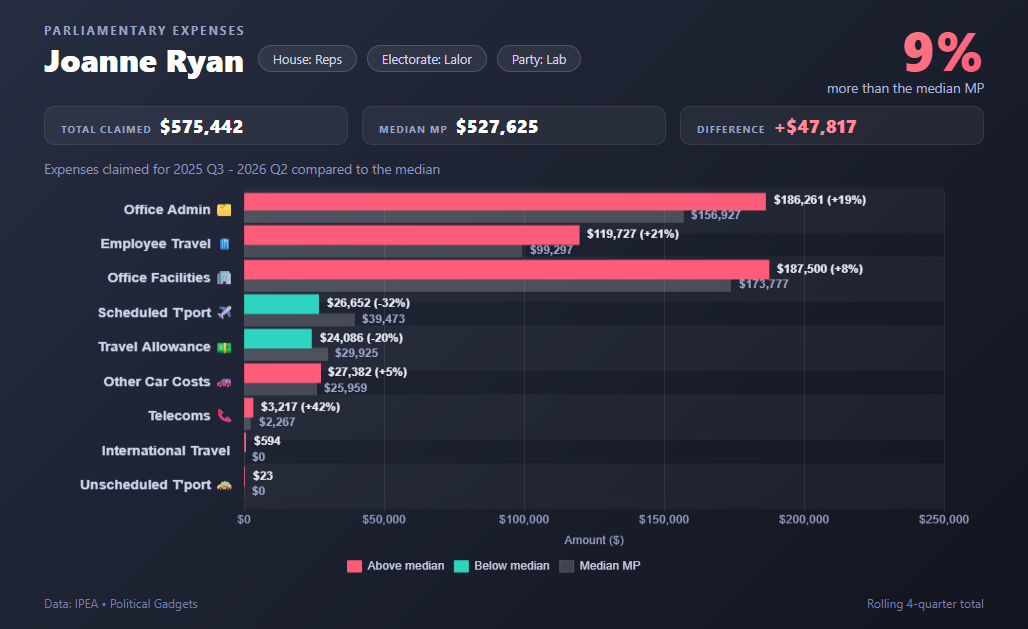The image size is (1028, 629).
Task: Click the Office Facilities building icon
Action: (x=224, y=278)
